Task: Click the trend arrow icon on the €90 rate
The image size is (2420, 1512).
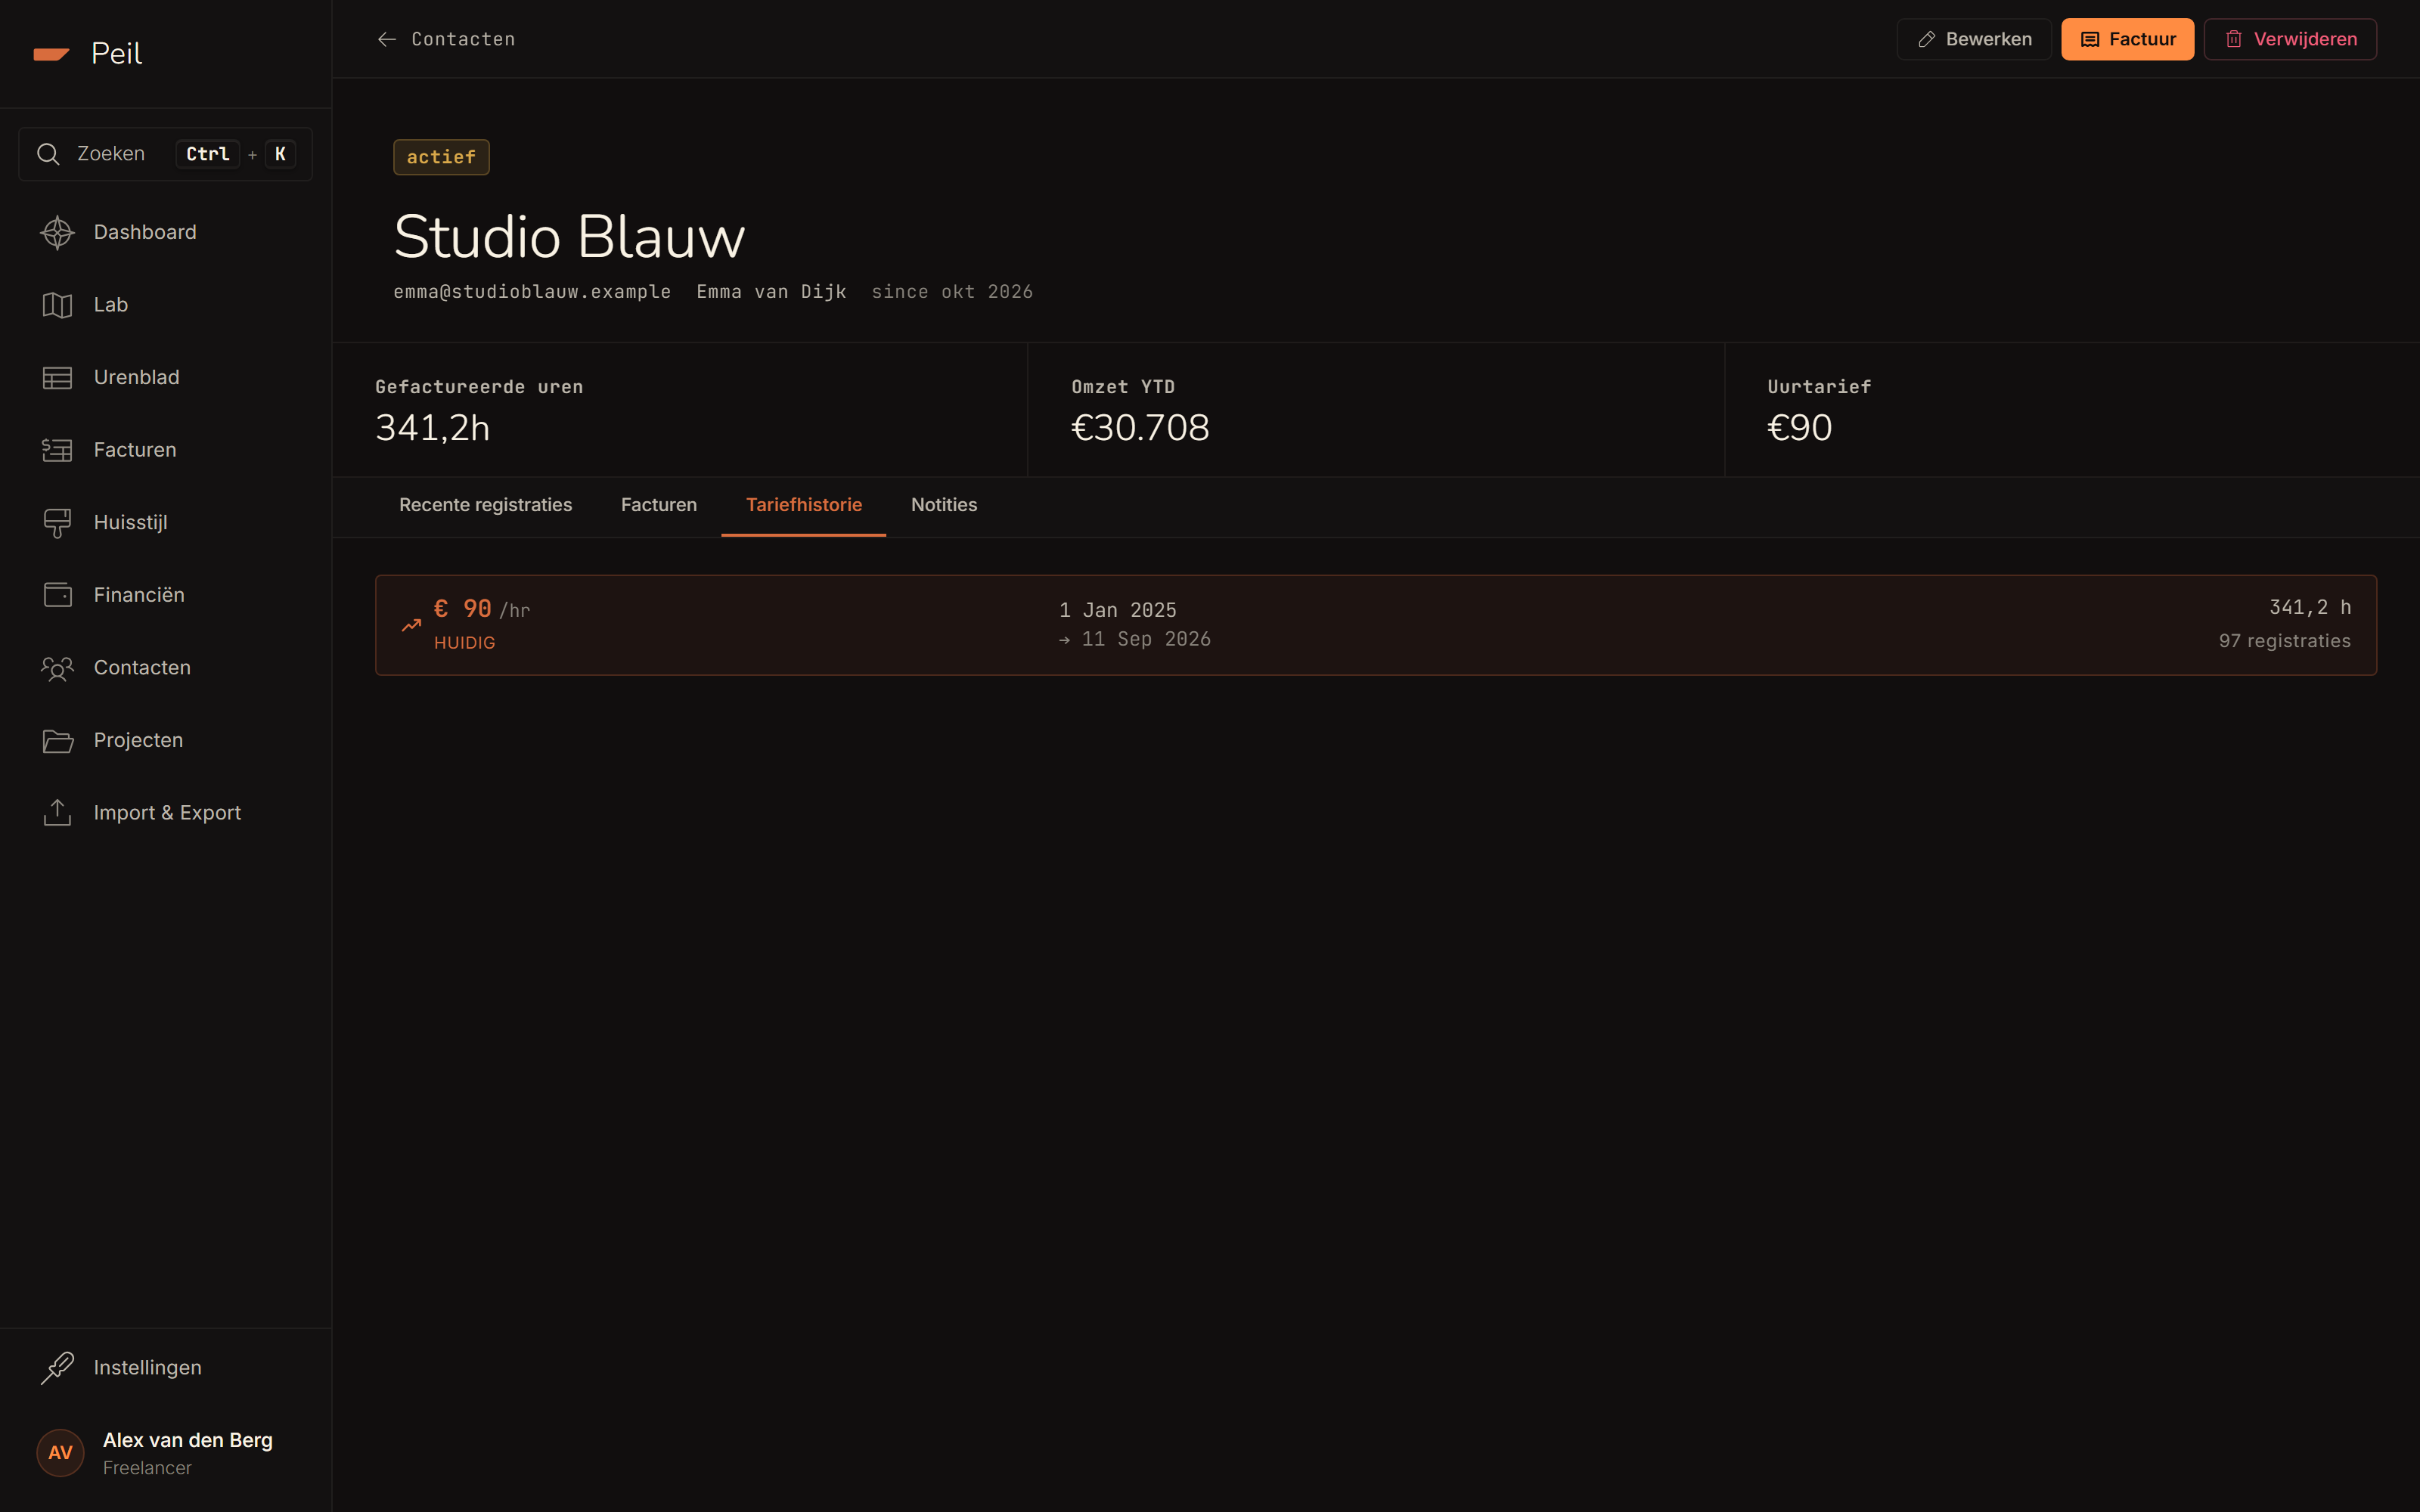Action: pyautogui.click(x=411, y=625)
